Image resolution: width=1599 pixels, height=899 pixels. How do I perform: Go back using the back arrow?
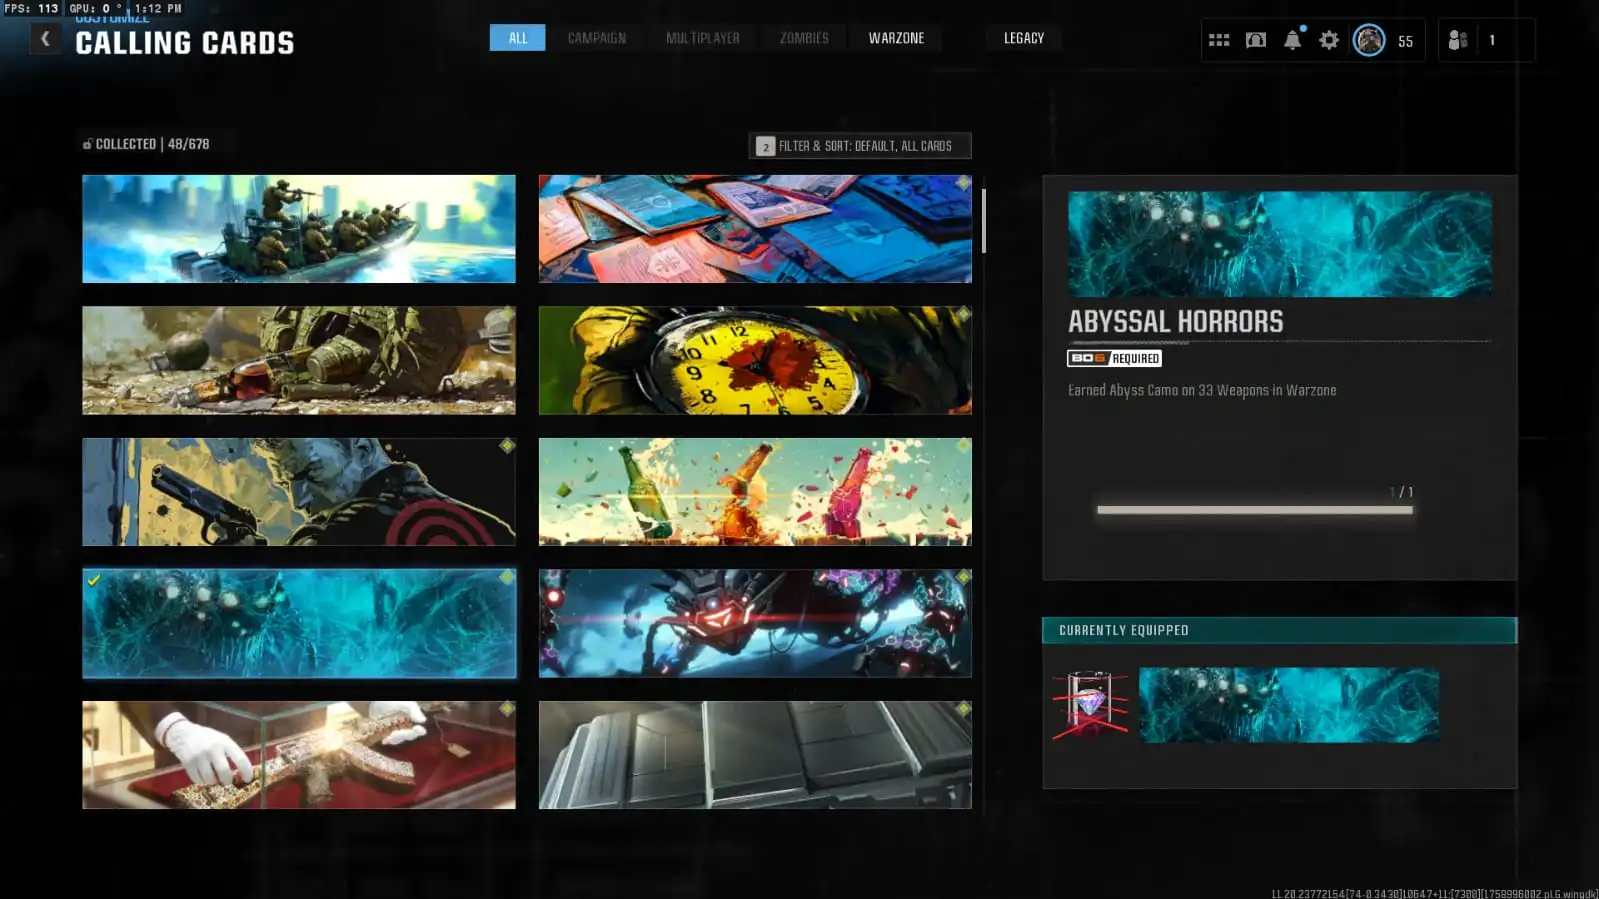45,39
